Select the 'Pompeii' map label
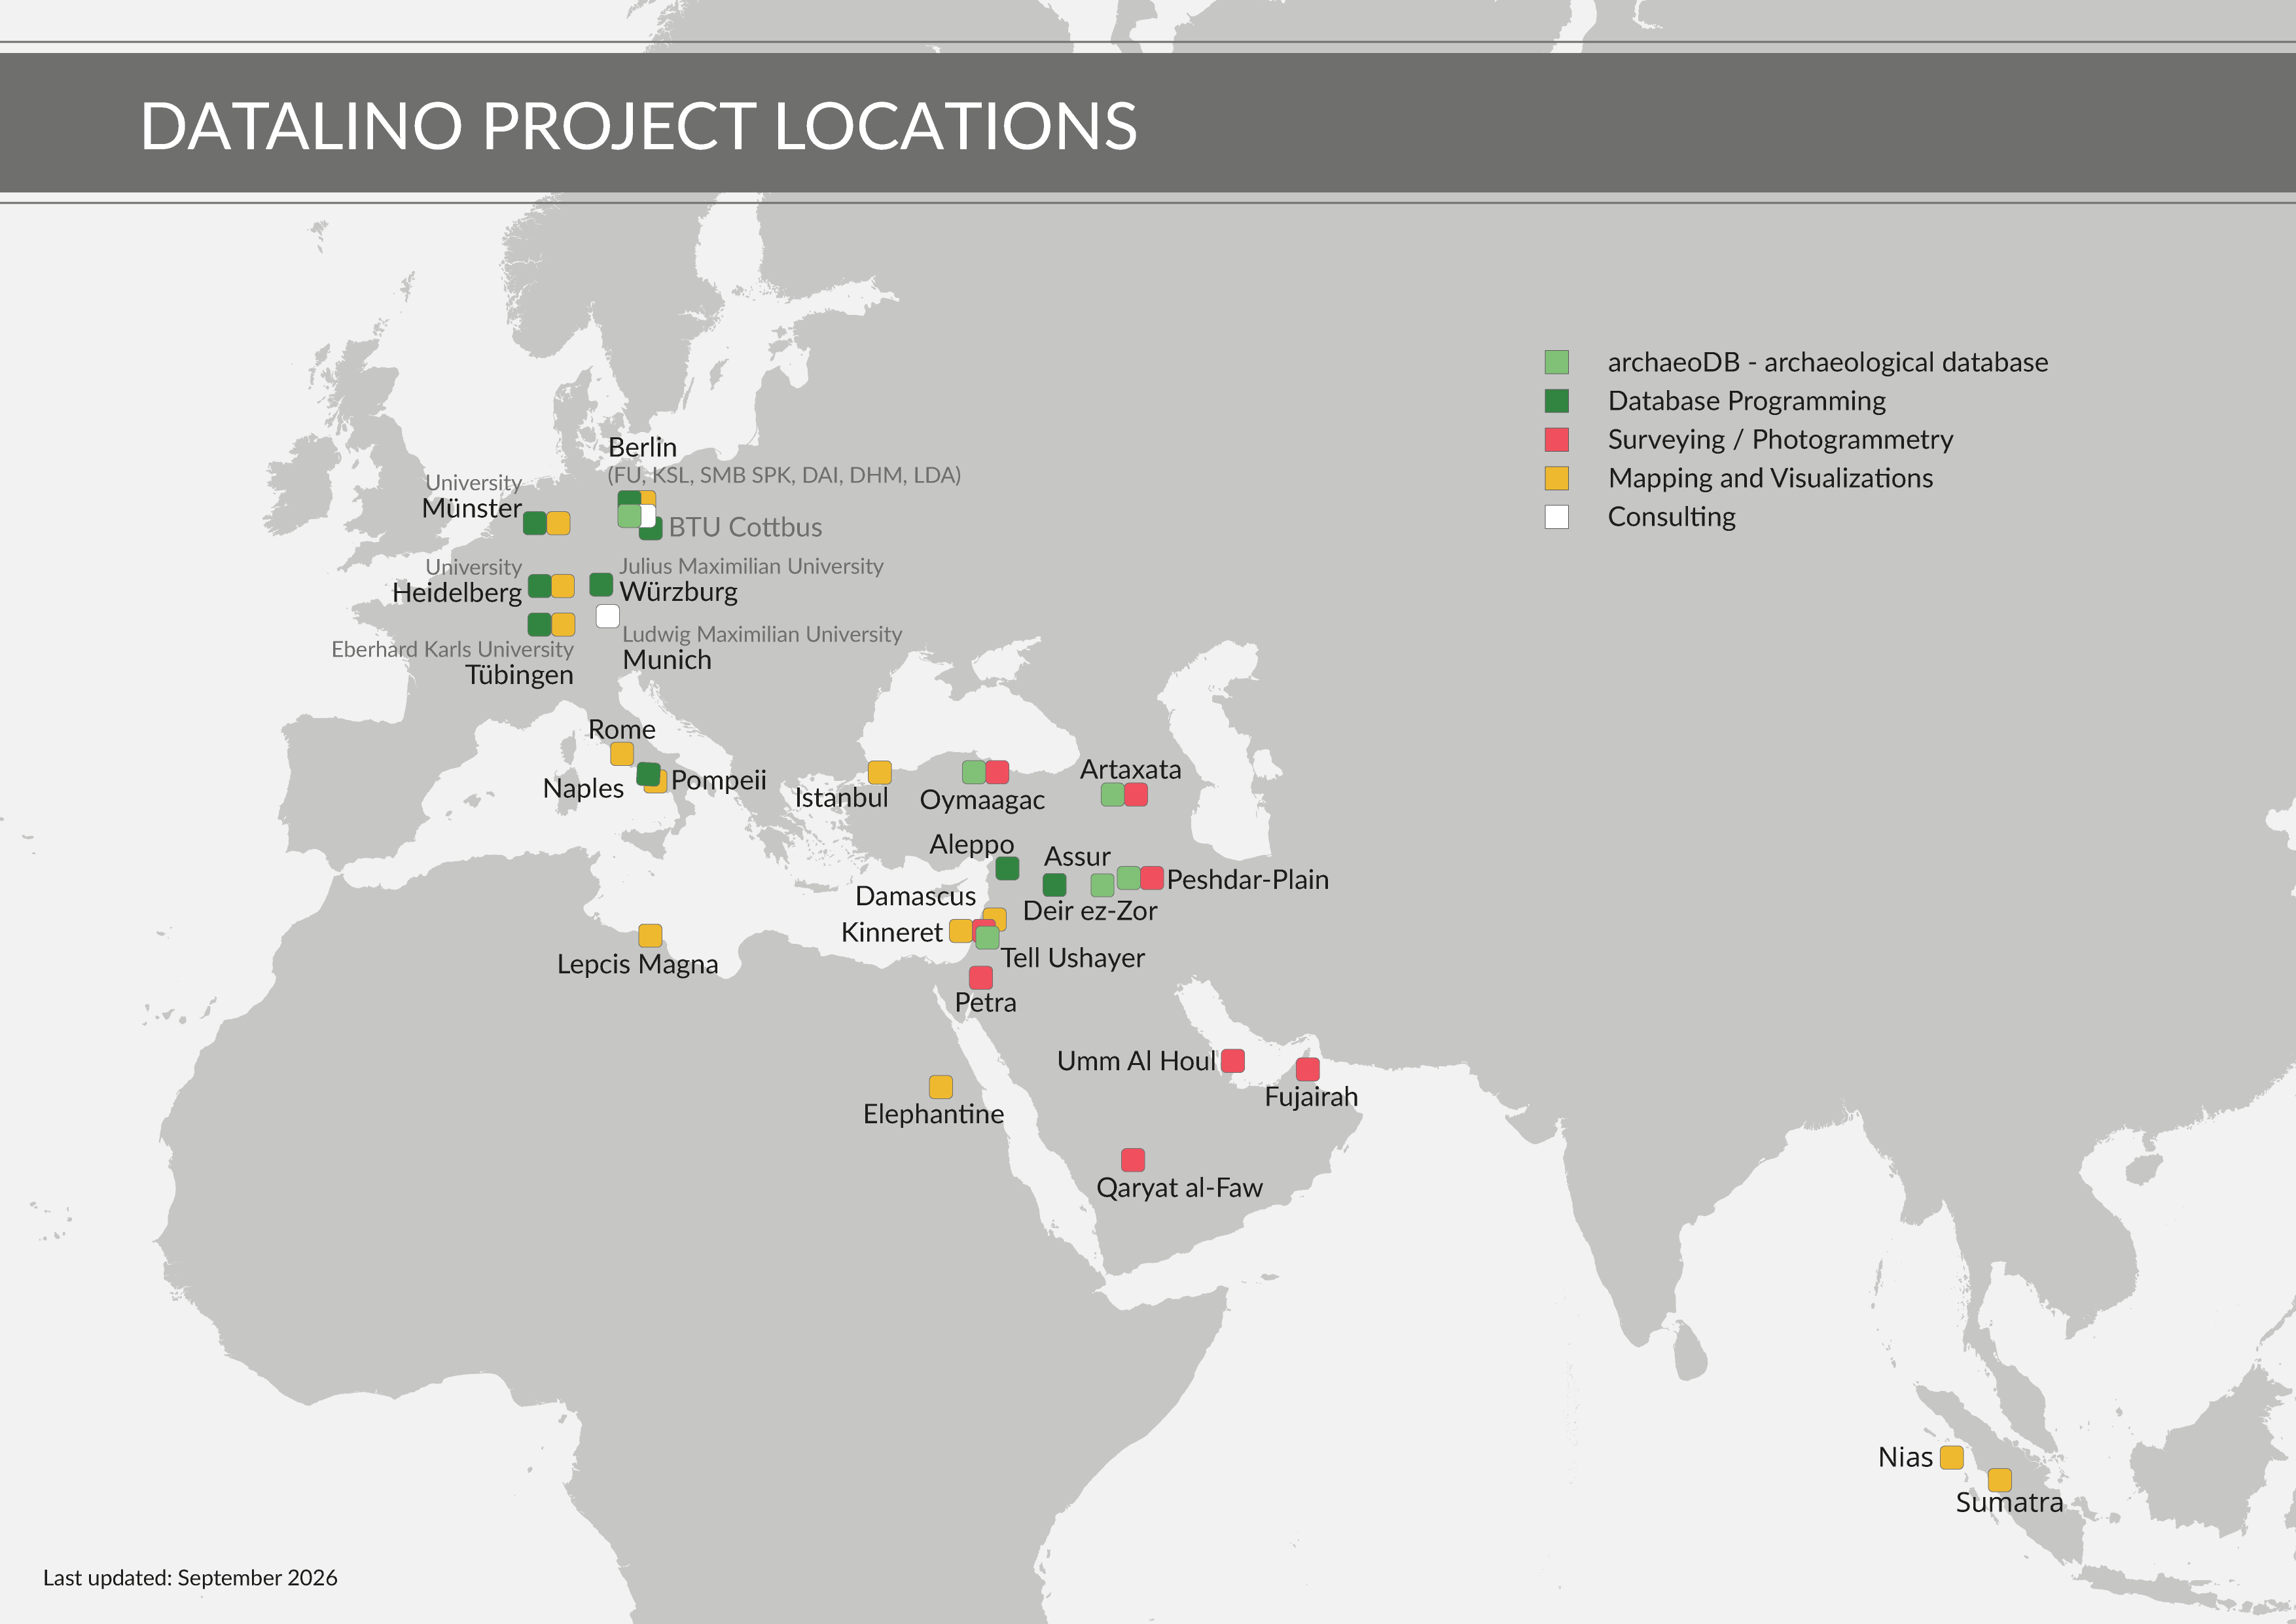 (x=719, y=780)
